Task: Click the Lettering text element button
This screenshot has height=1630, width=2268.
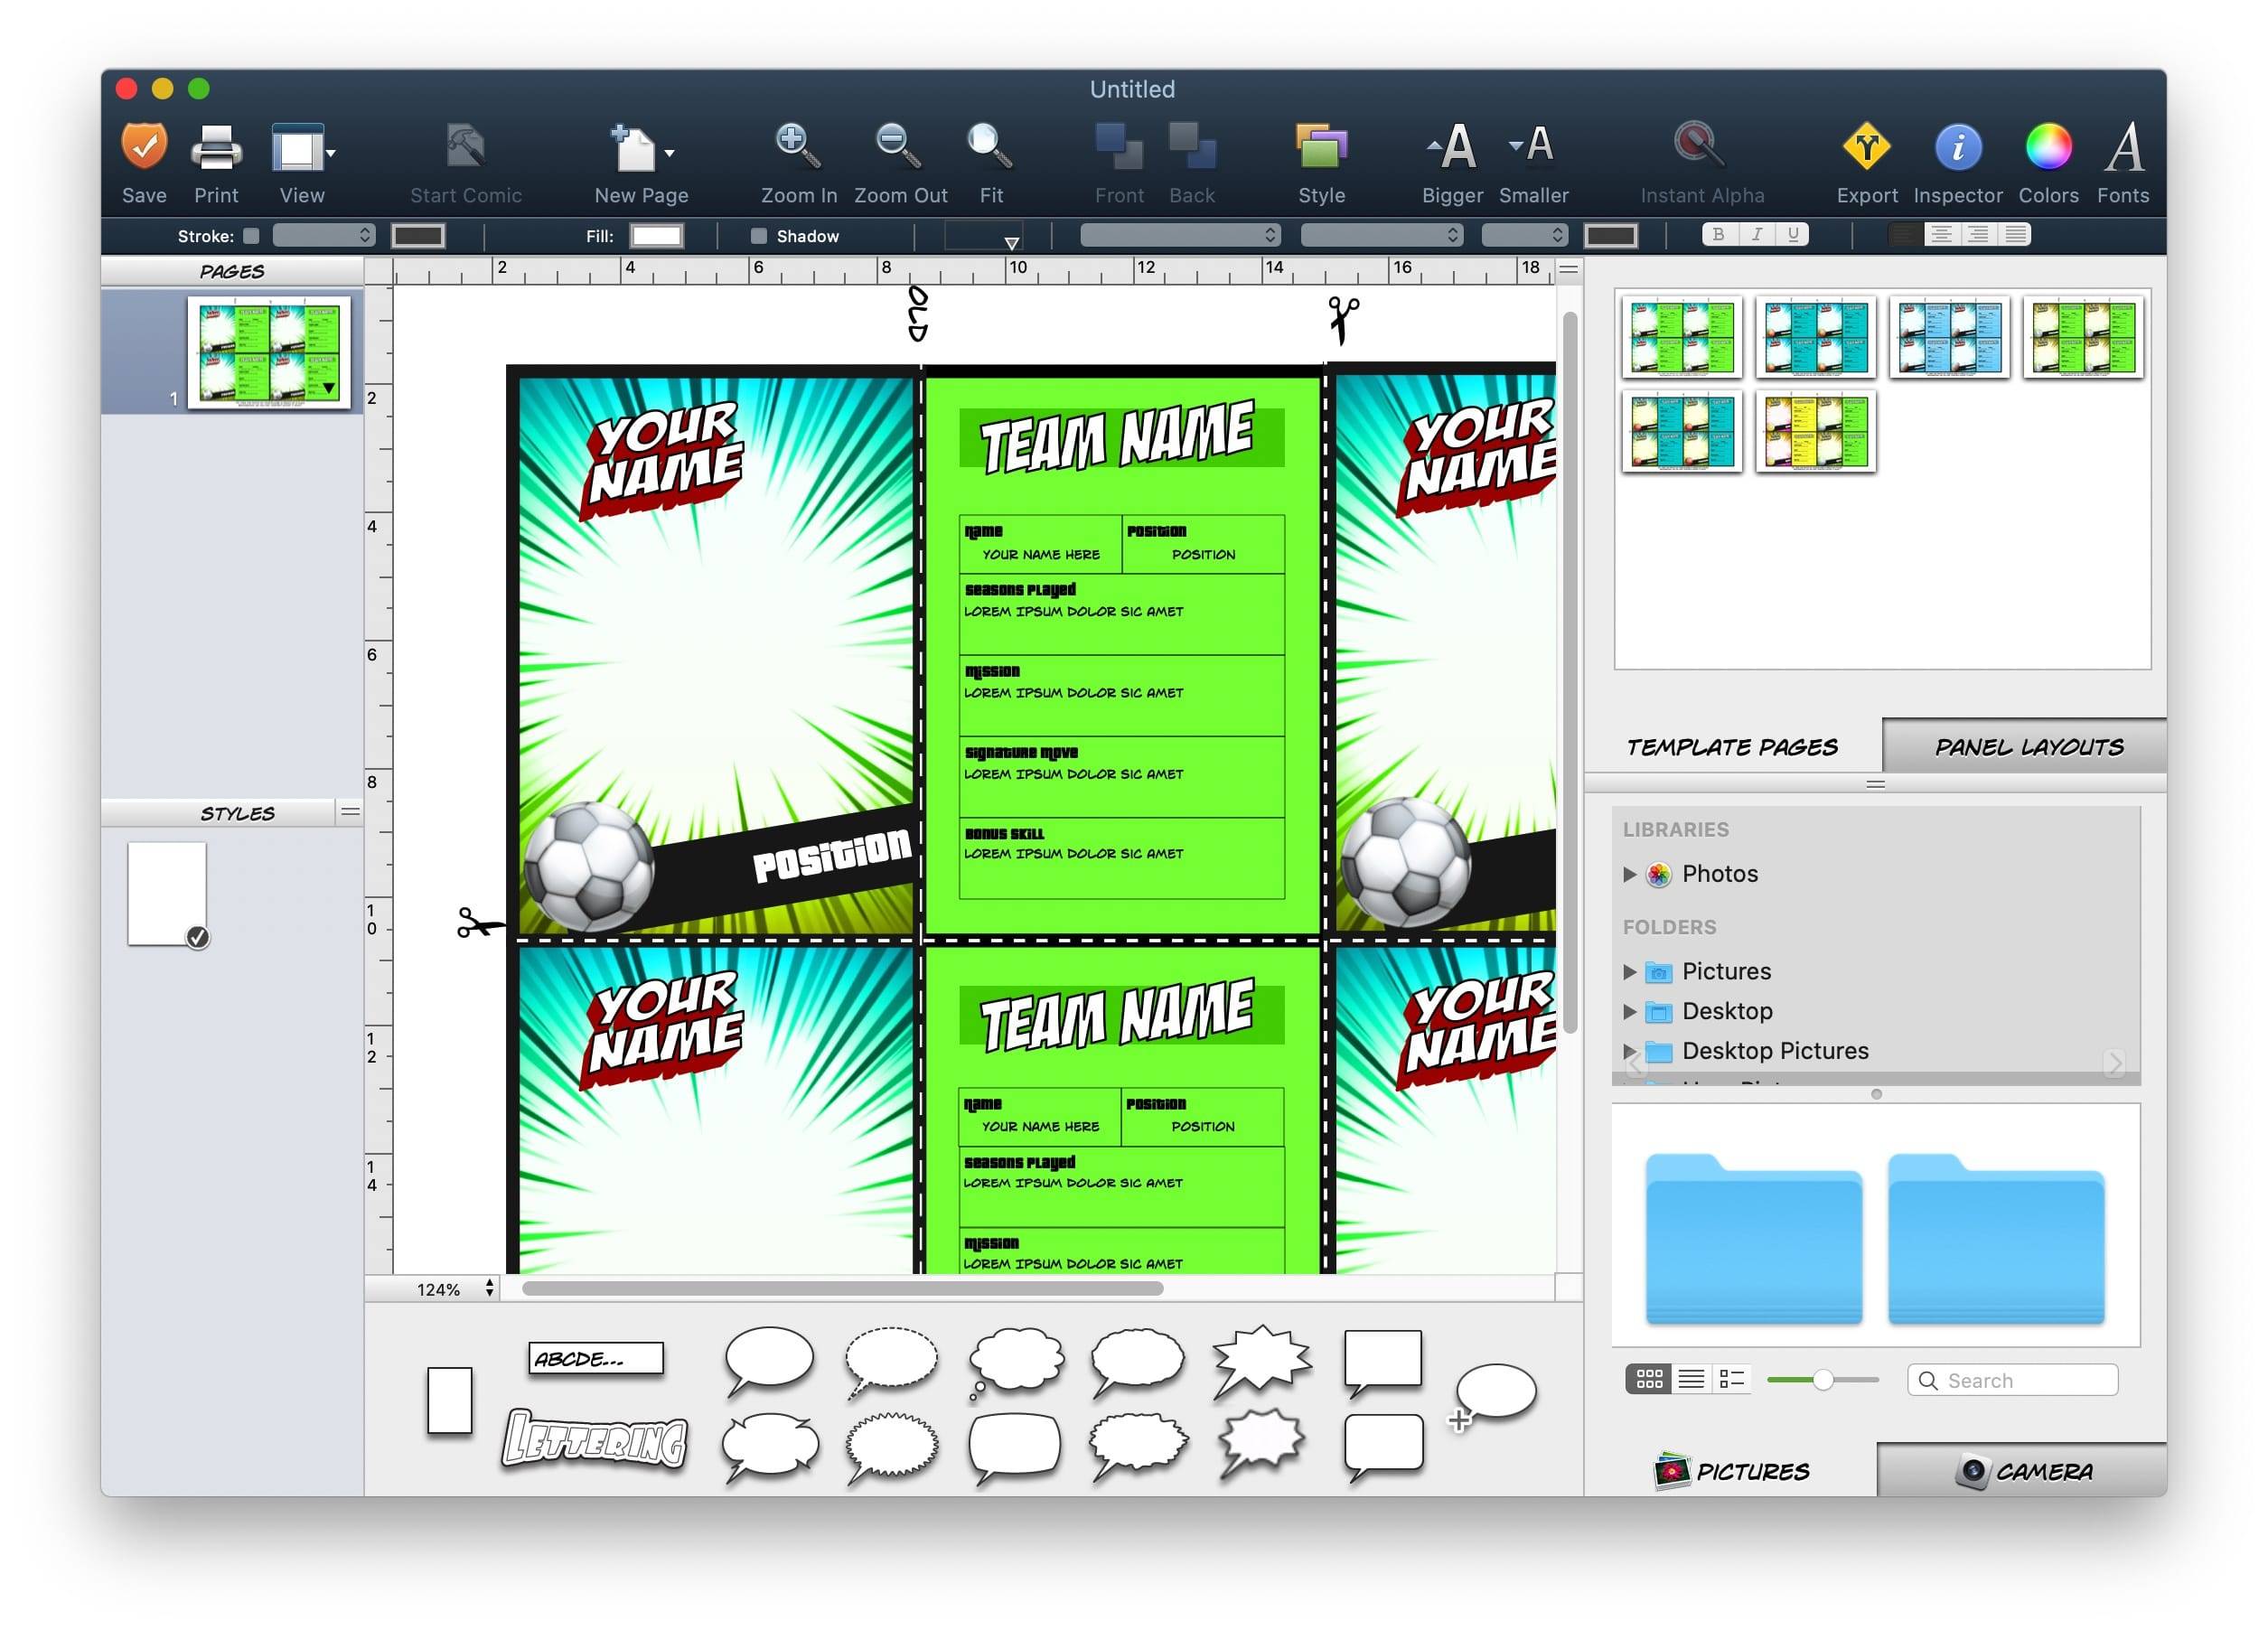Action: point(595,1441)
